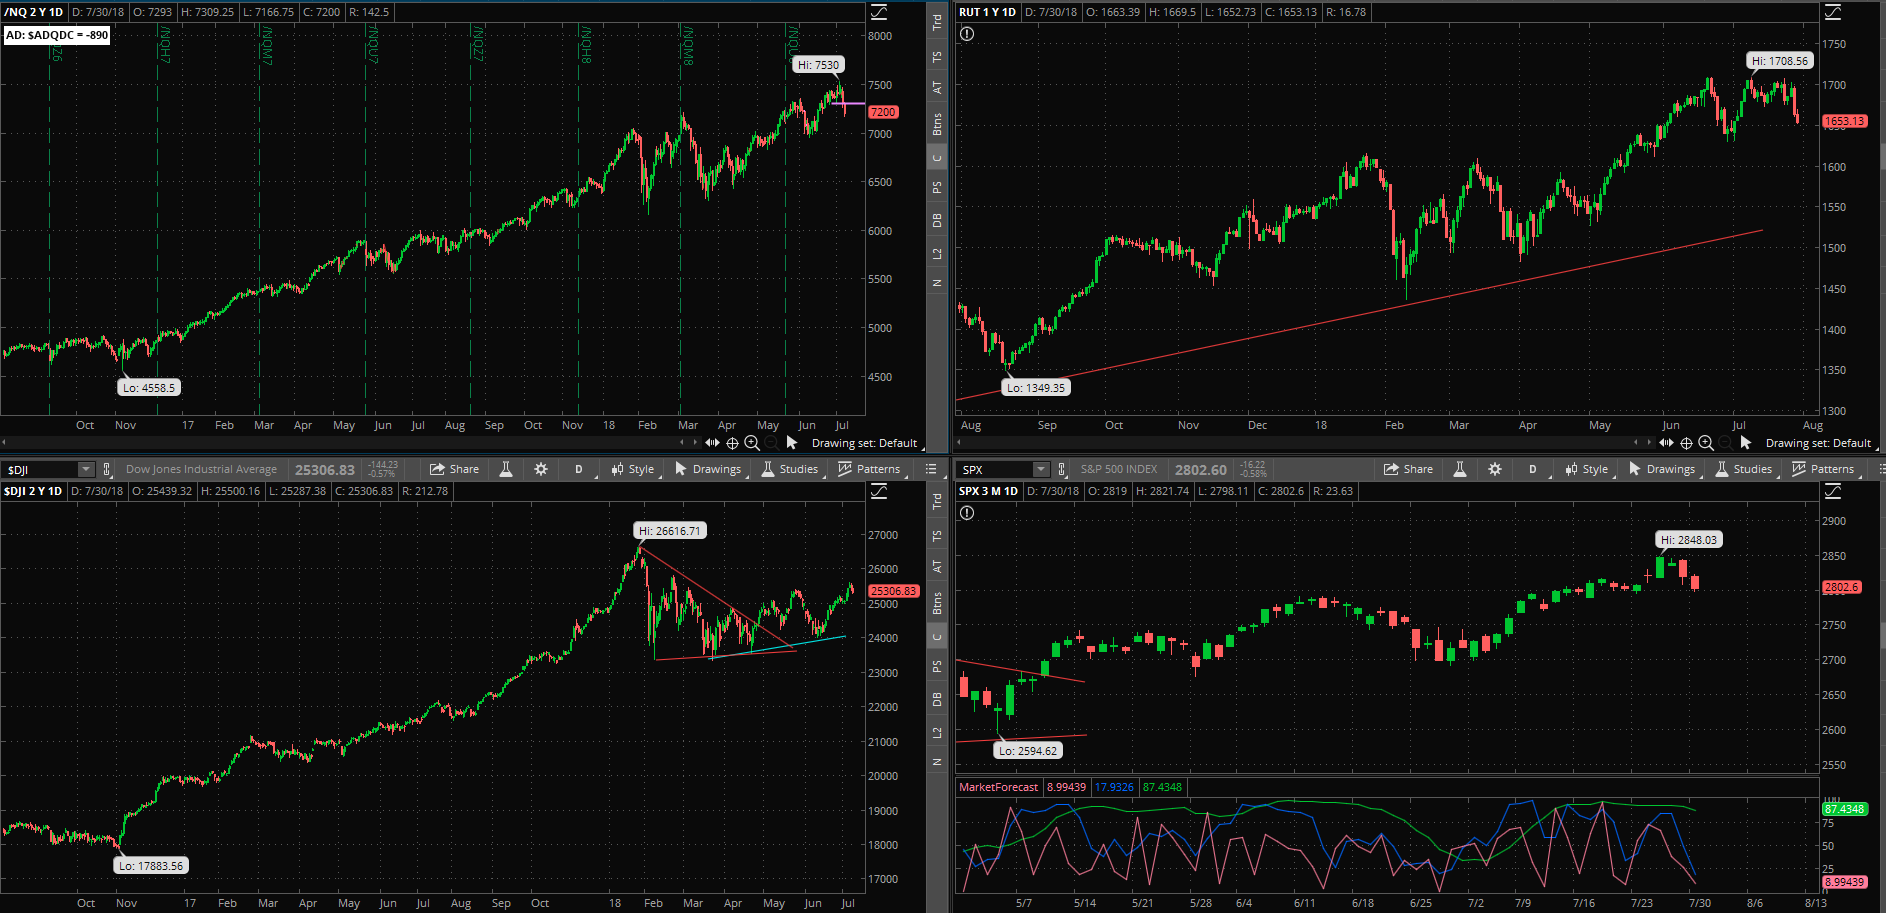Click the chart mode icon above RUT price axis
The height and width of the screenshot is (913, 1886).
pos(1833,12)
